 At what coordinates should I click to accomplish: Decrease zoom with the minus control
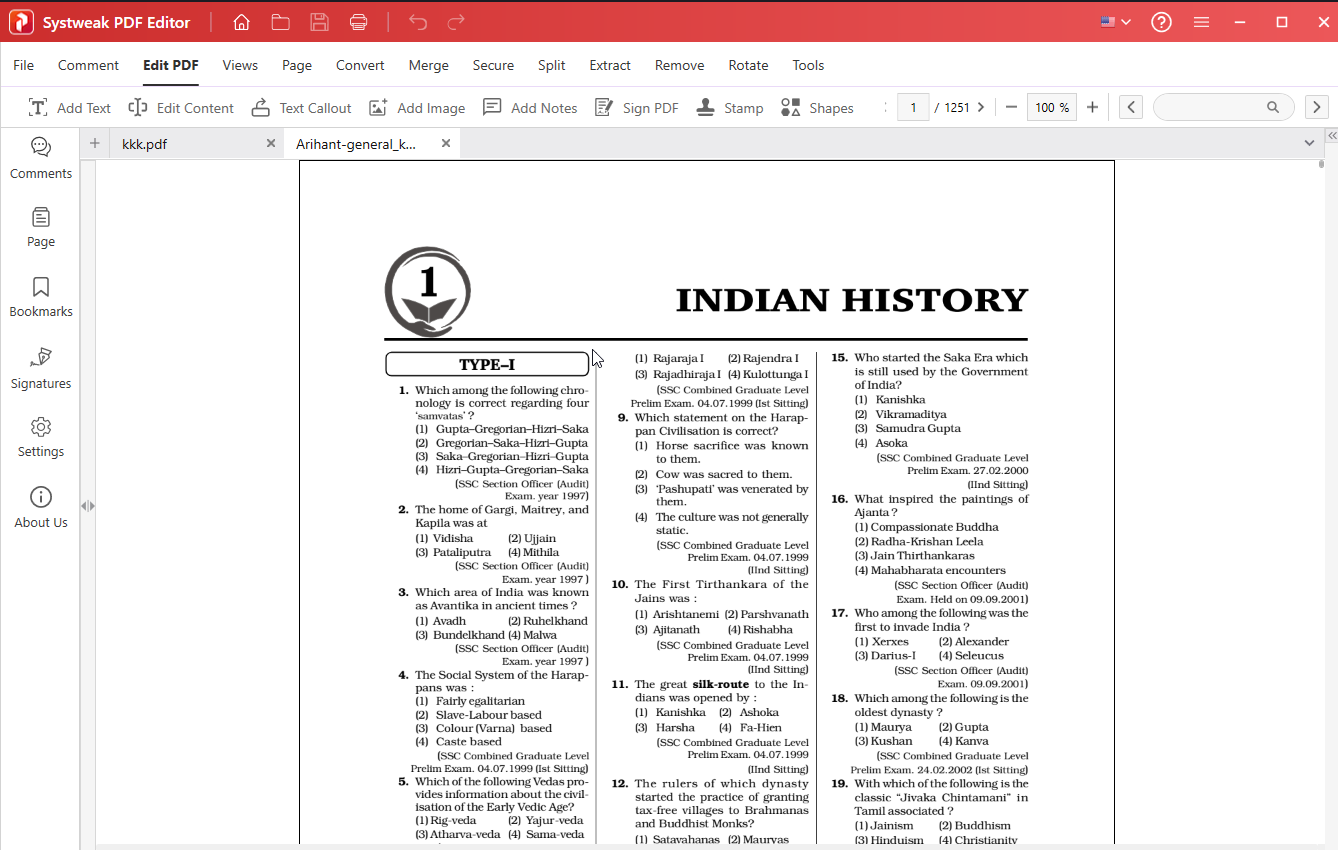1013,107
